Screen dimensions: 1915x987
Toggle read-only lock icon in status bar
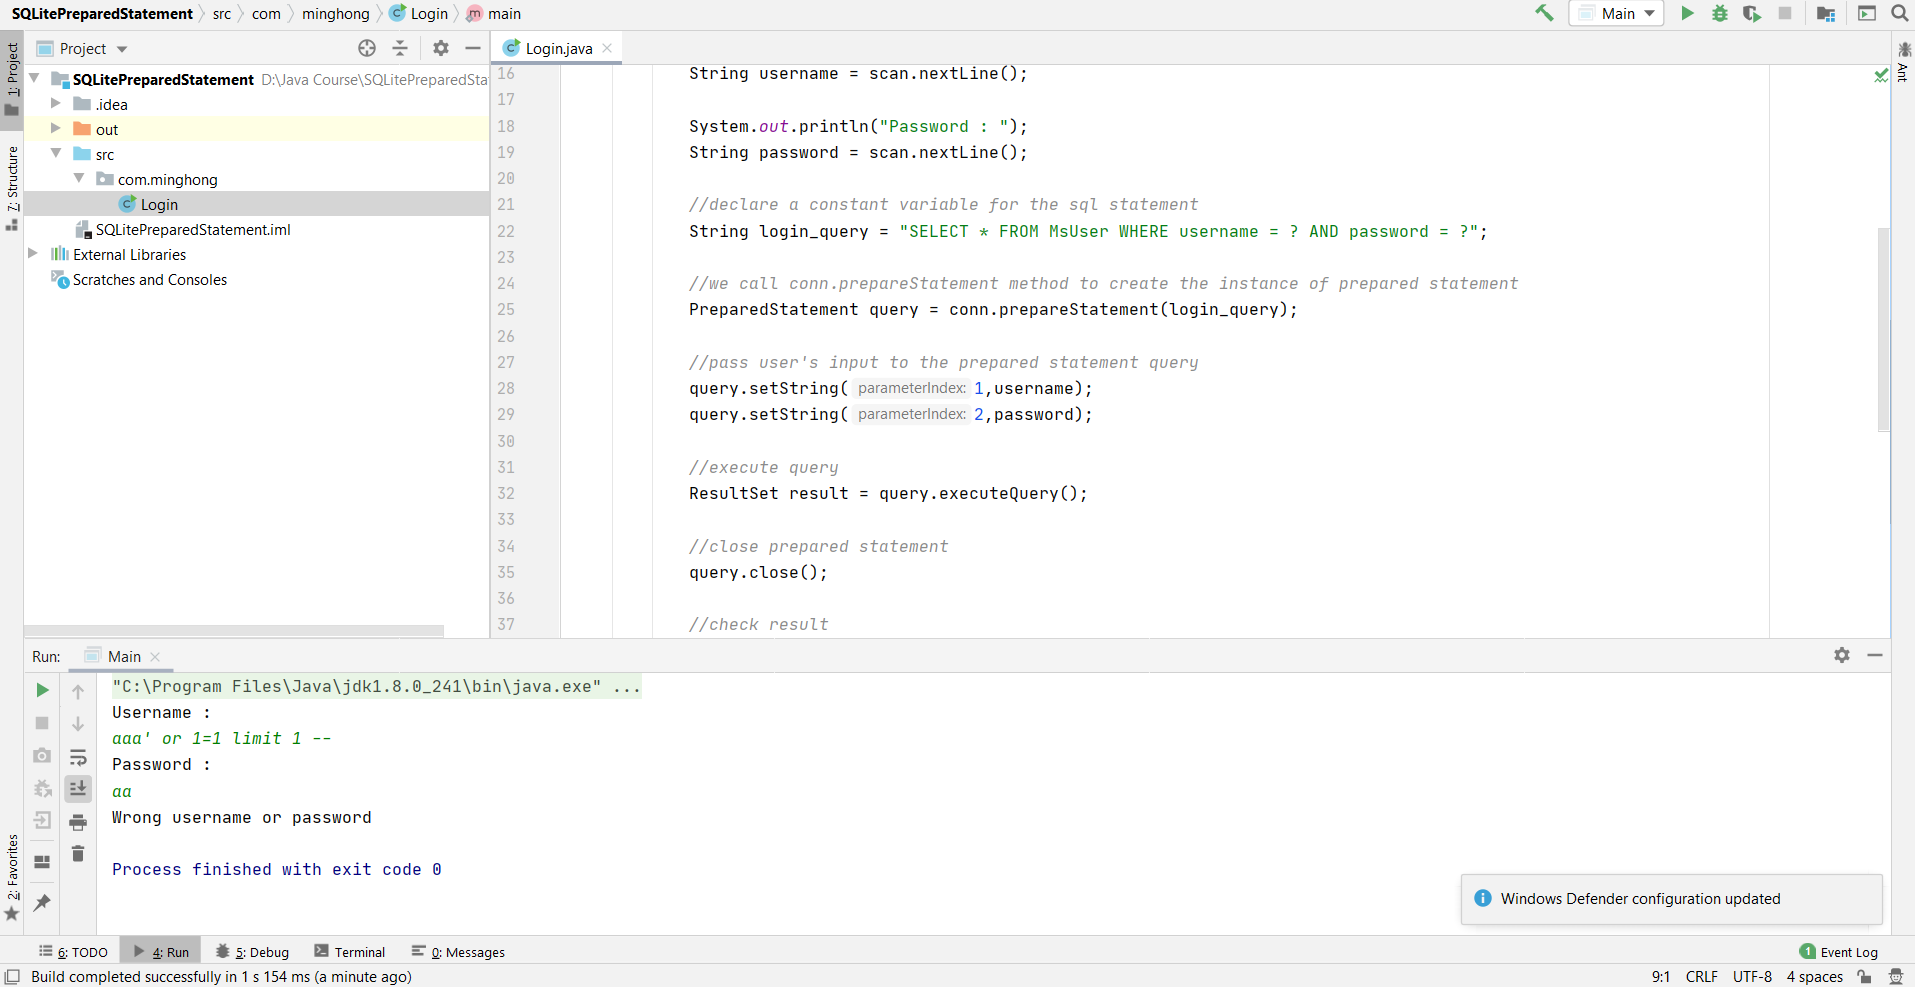pyautogui.click(x=1864, y=977)
